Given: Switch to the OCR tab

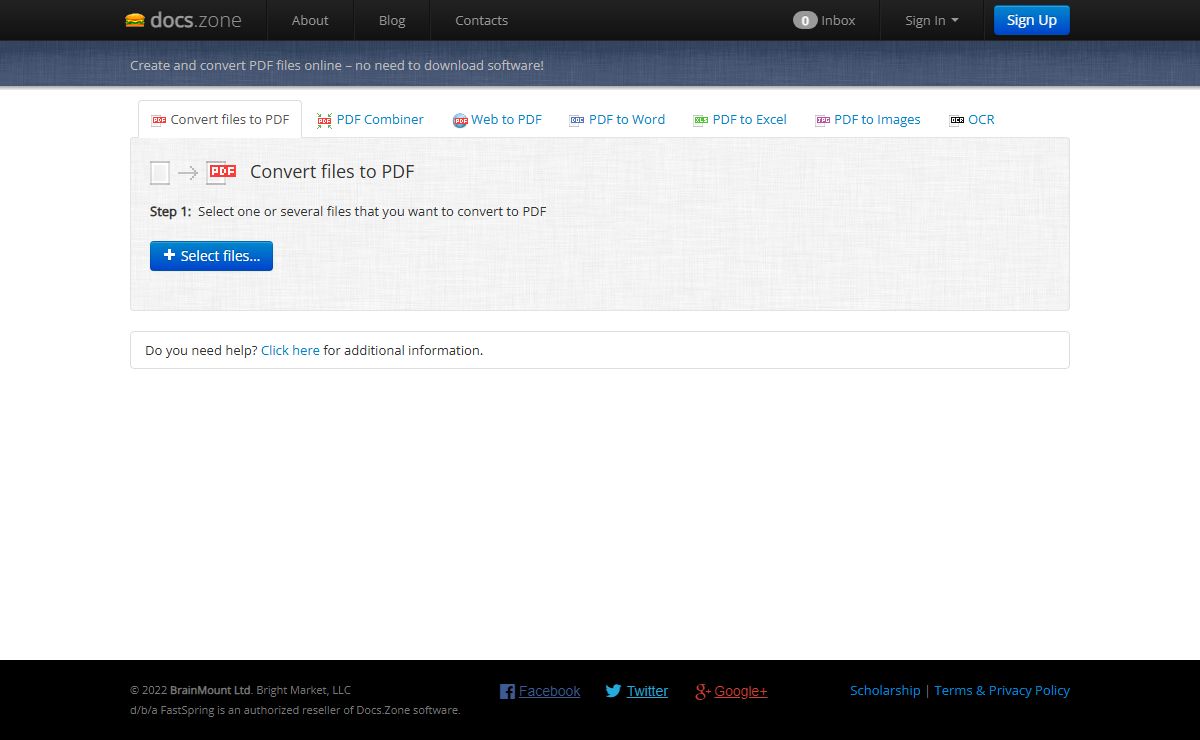Looking at the screenshot, I should point(981,119).
